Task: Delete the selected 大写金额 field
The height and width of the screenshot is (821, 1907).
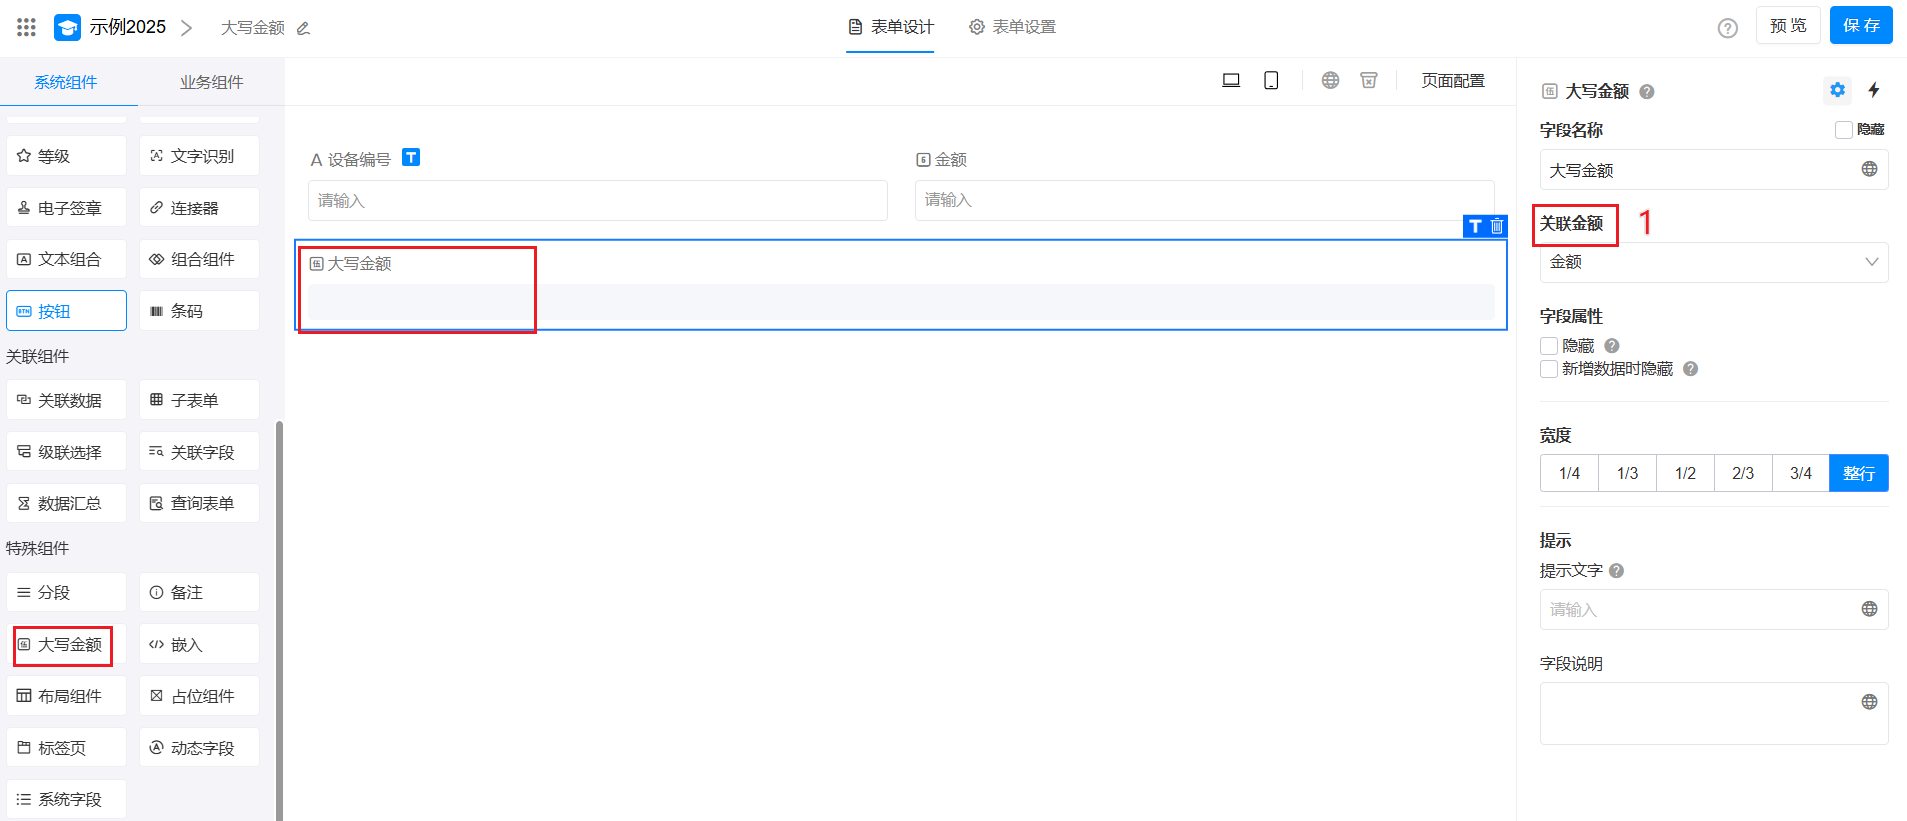Action: pos(1497,226)
